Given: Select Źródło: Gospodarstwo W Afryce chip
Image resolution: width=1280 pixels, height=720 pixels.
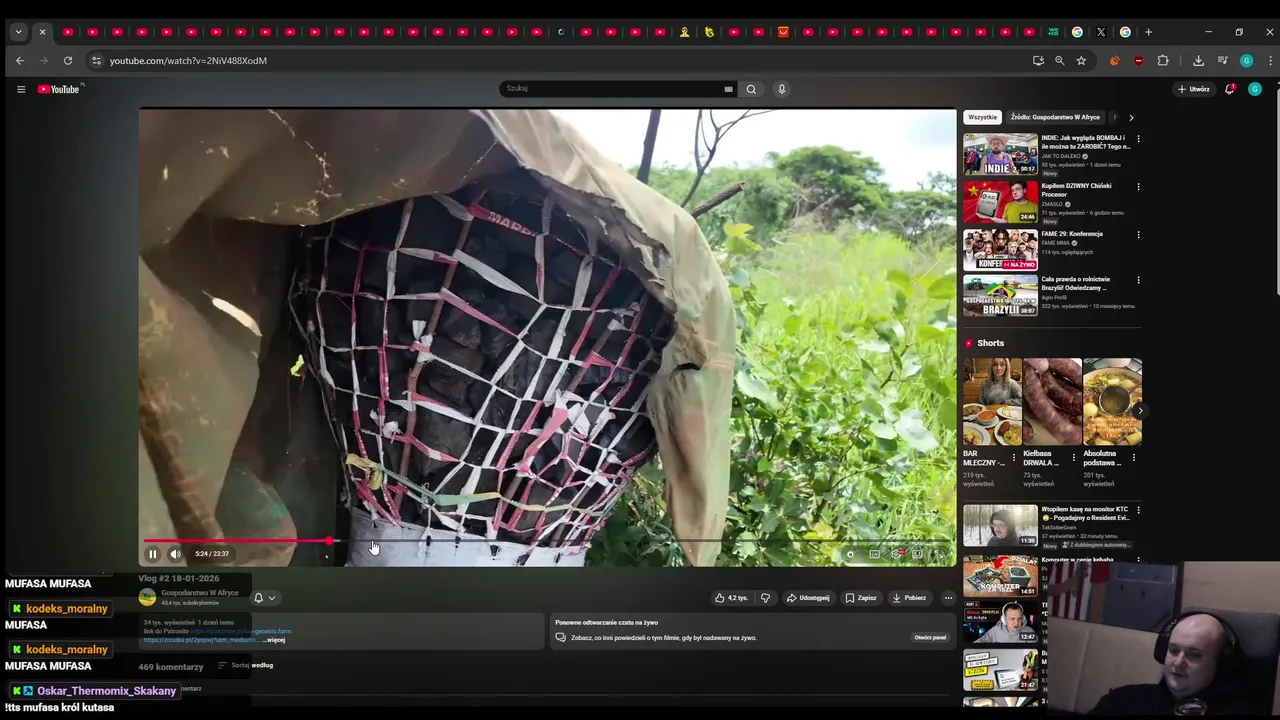Looking at the screenshot, I should (x=1055, y=117).
